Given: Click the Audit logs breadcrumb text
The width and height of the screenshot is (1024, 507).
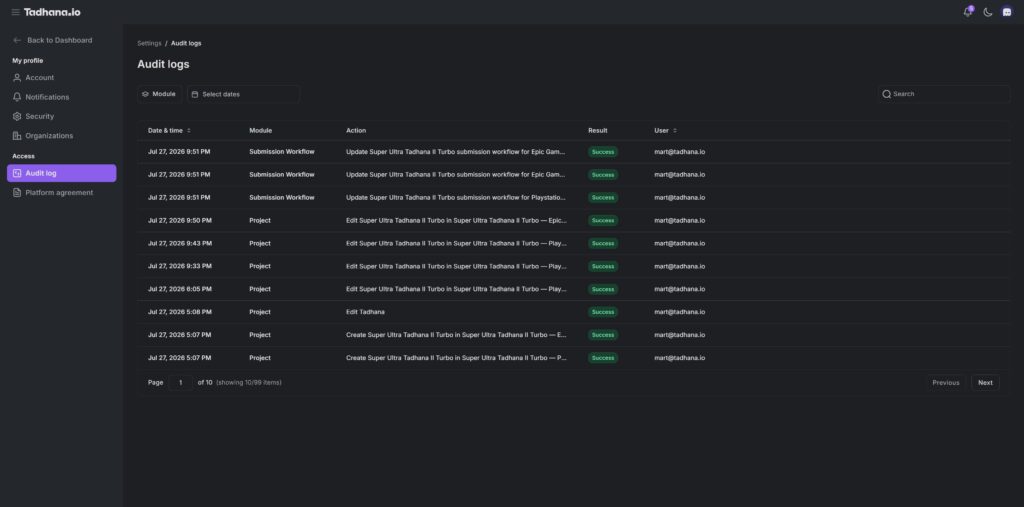Looking at the screenshot, I should coord(186,43).
